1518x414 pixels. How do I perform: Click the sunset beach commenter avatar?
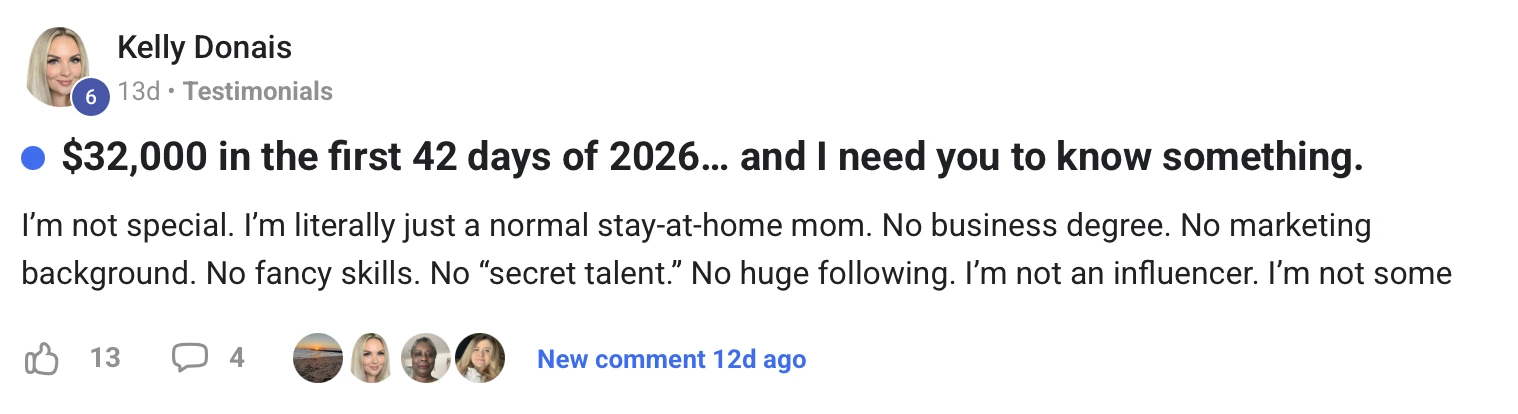(x=318, y=358)
